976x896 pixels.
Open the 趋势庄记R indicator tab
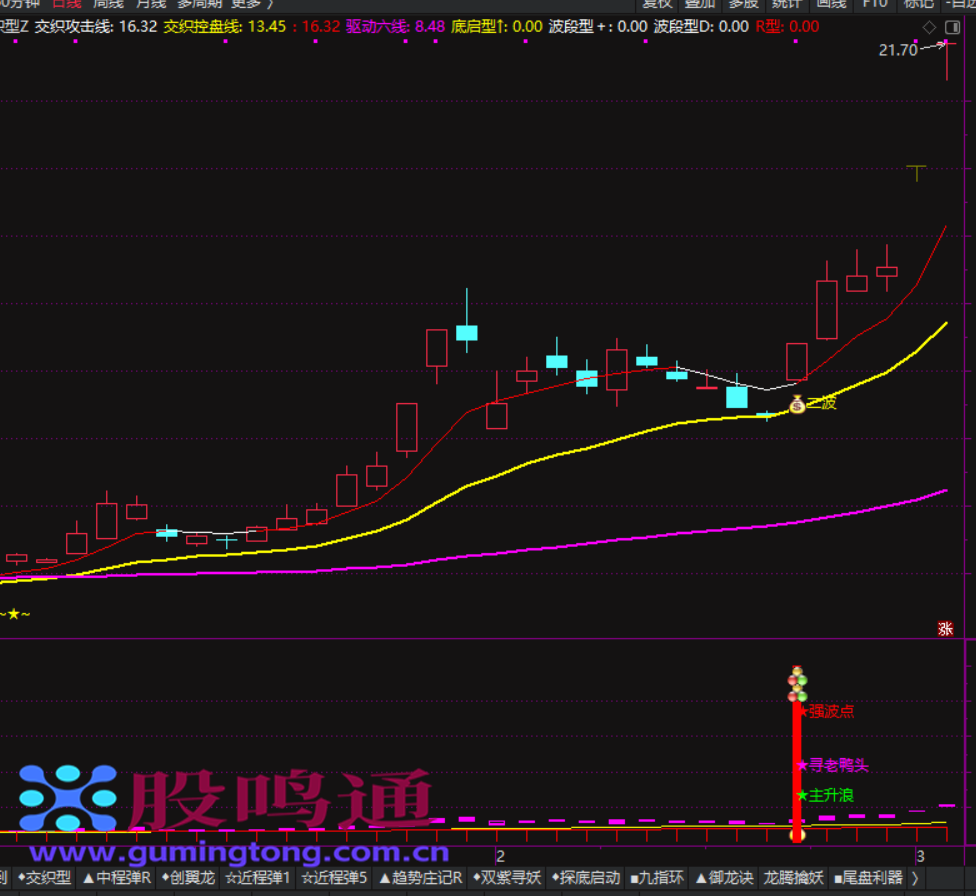(x=420, y=878)
